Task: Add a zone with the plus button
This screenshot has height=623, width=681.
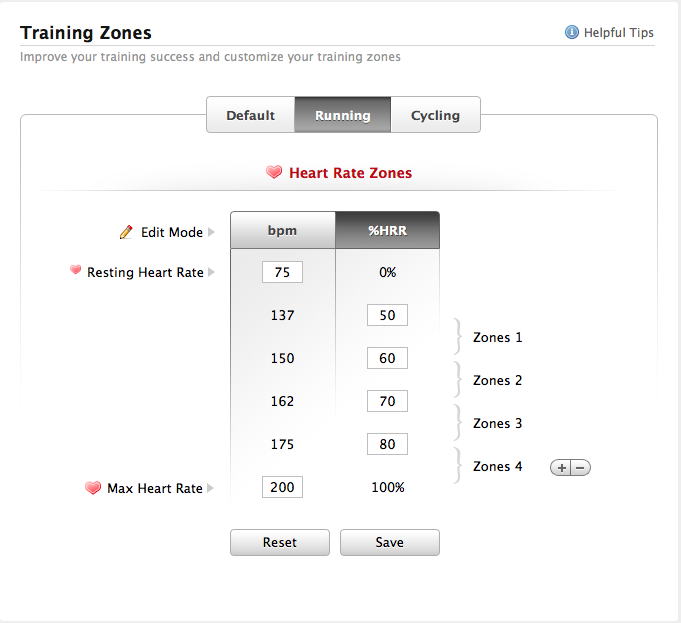Action: pyautogui.click(x=561, y=467)
